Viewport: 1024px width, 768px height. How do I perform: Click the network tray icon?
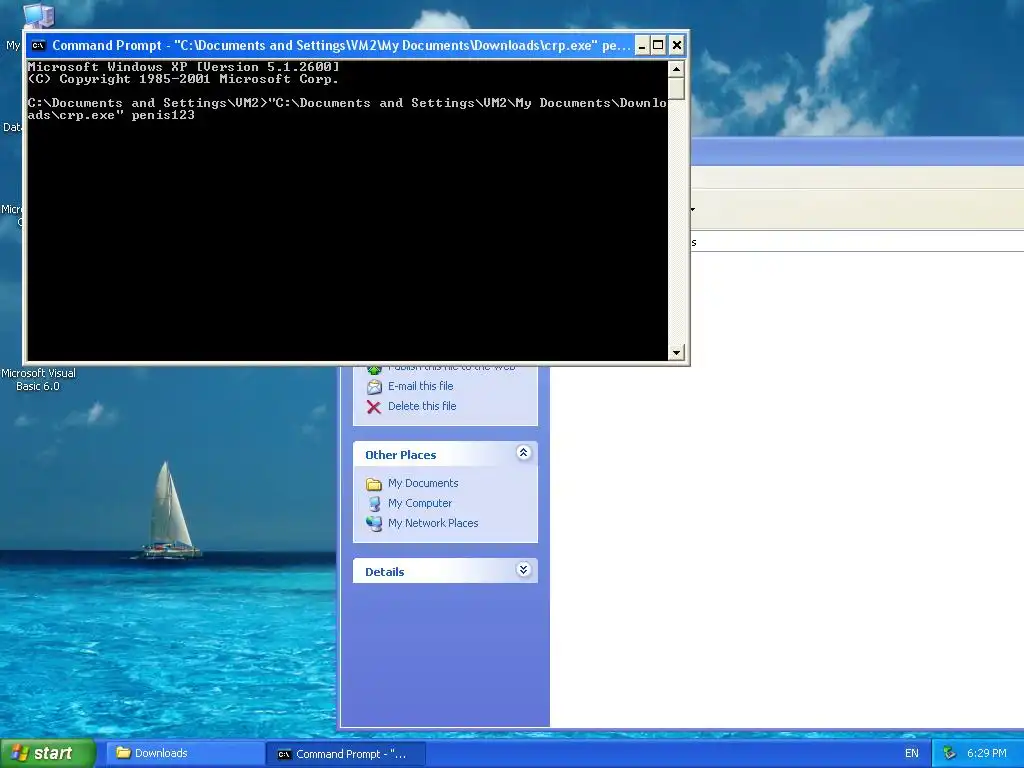click(949, 754)
